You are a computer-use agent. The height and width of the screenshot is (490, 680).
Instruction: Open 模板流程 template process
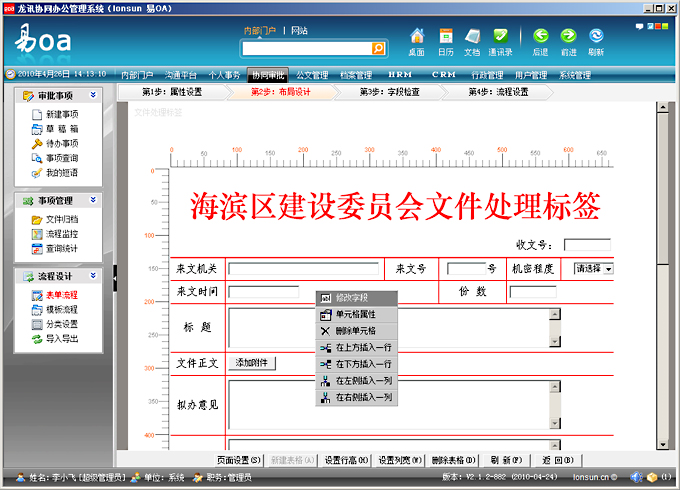click(x=56, y=310)
